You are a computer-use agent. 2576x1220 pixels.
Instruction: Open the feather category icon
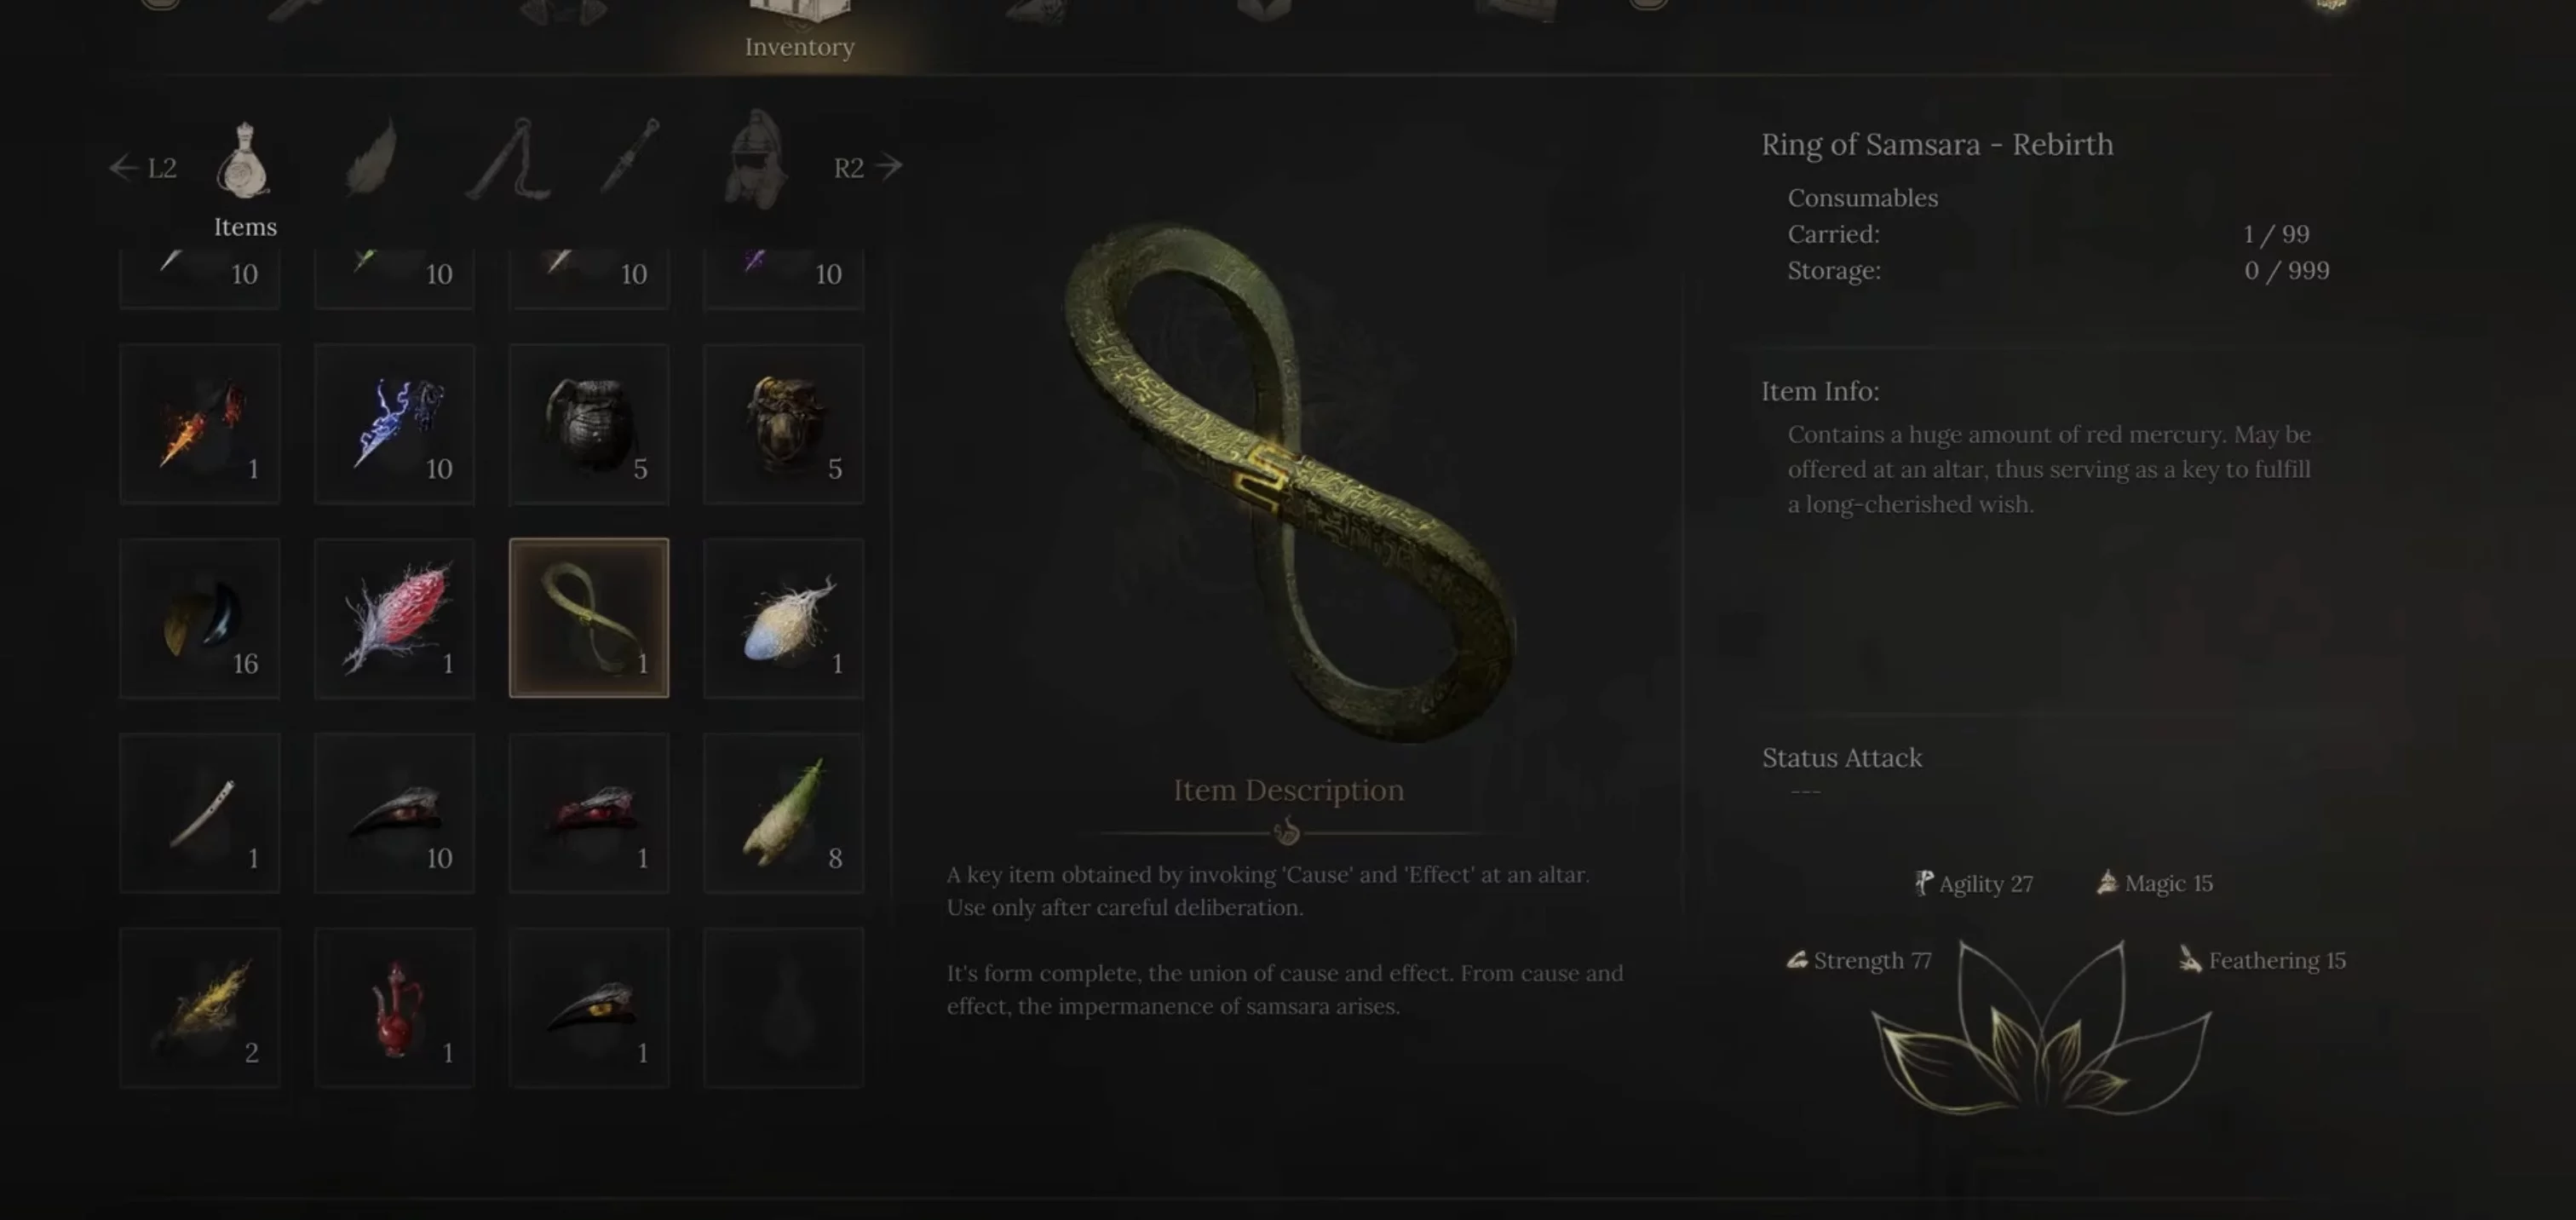(x=372, y=158)
